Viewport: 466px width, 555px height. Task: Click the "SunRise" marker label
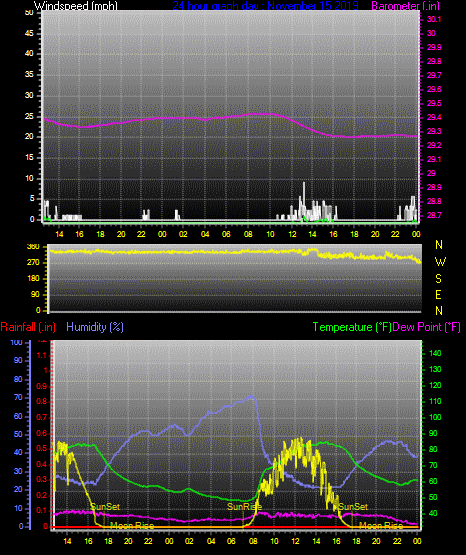(x=244, y=507)
